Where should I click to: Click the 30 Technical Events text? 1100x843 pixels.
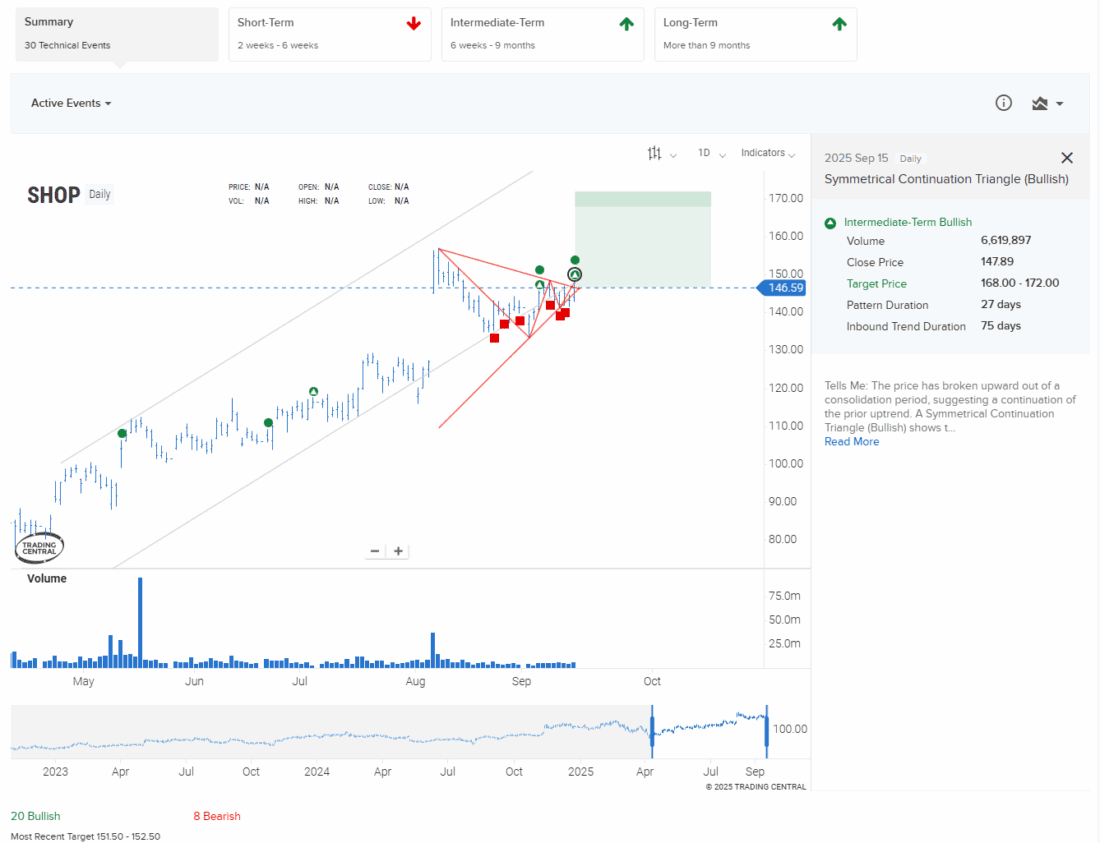pyautogui.click(x=67, y=46)
